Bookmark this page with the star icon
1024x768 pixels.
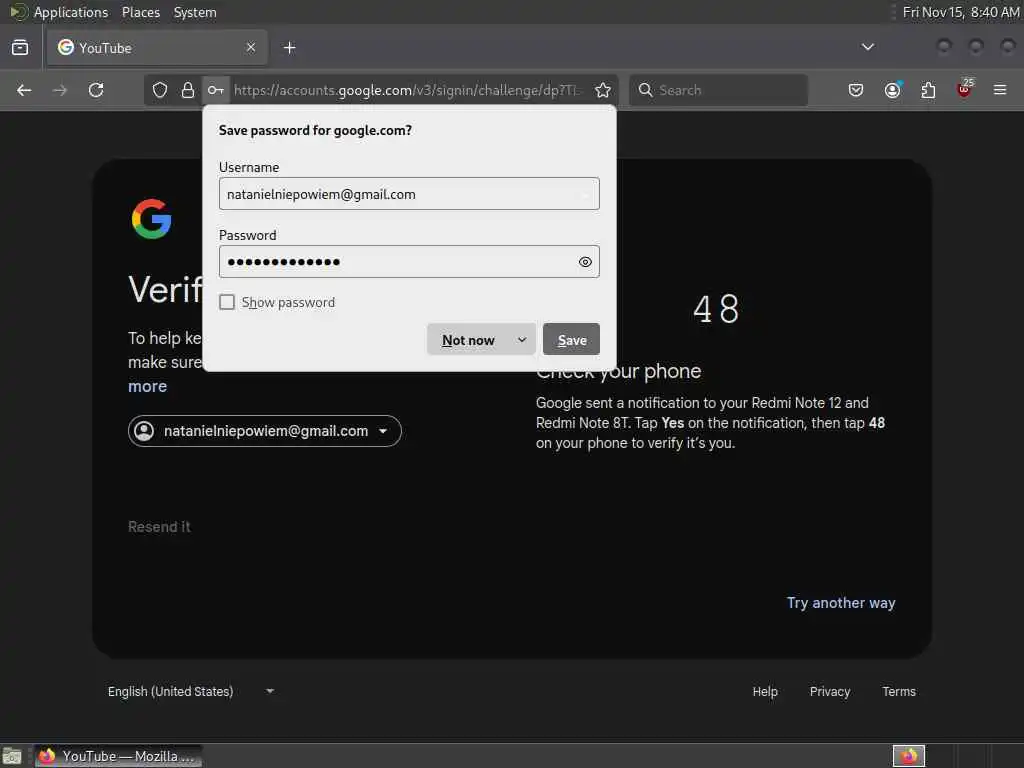coord(603,90)
